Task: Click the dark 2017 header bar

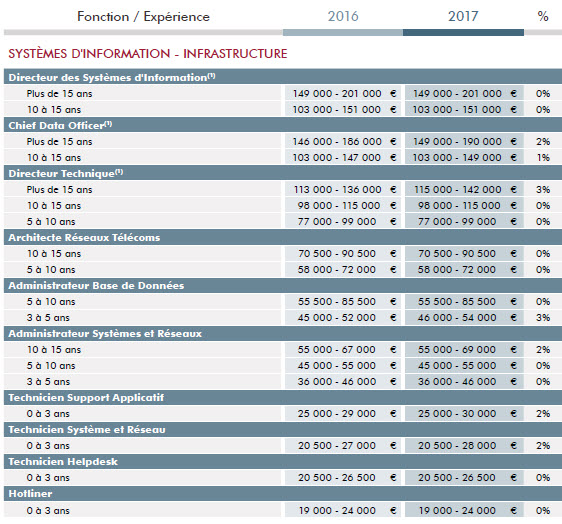Action: point(463,33)
